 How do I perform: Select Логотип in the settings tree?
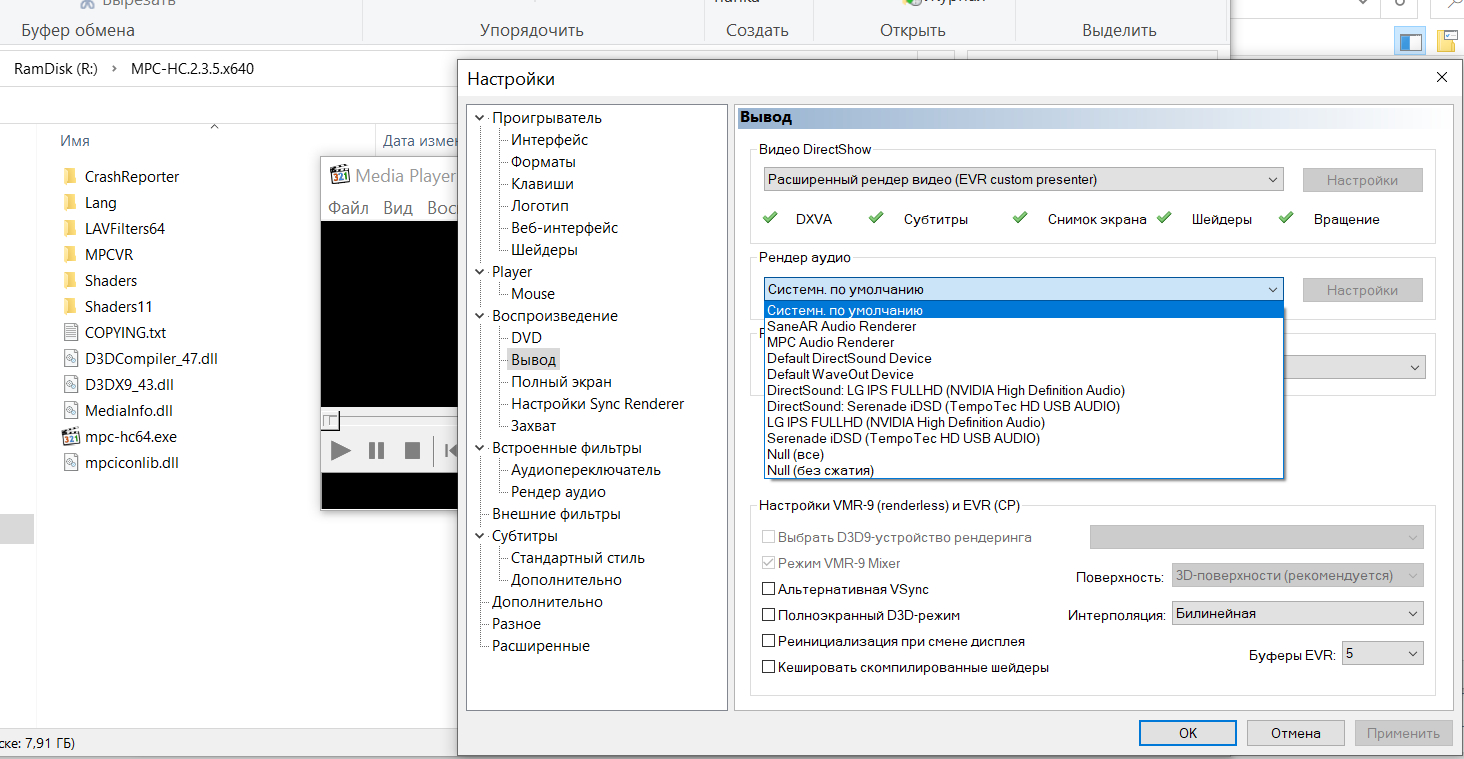tap(540, 206)
